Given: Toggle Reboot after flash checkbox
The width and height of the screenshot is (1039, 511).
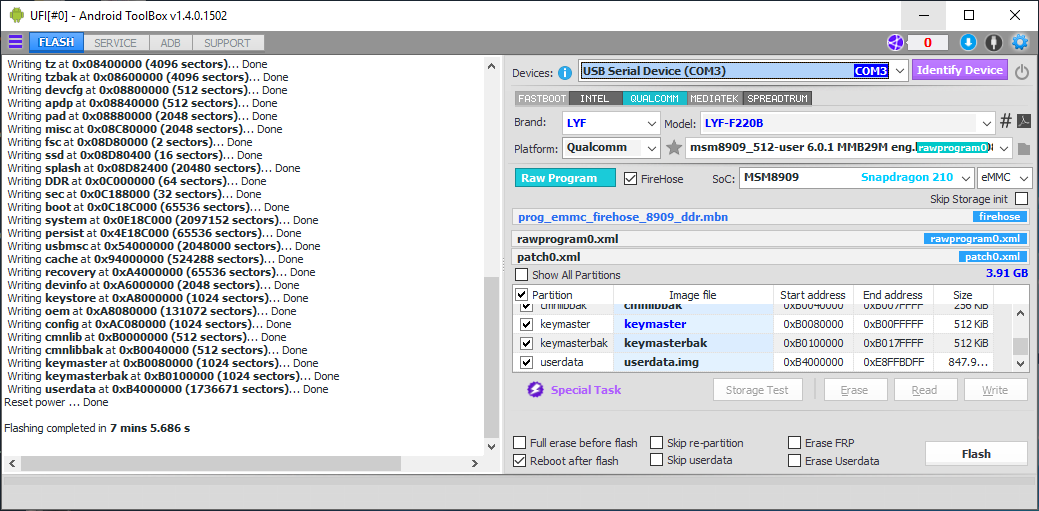Looking at the screenshot, I should coord(520,461).
